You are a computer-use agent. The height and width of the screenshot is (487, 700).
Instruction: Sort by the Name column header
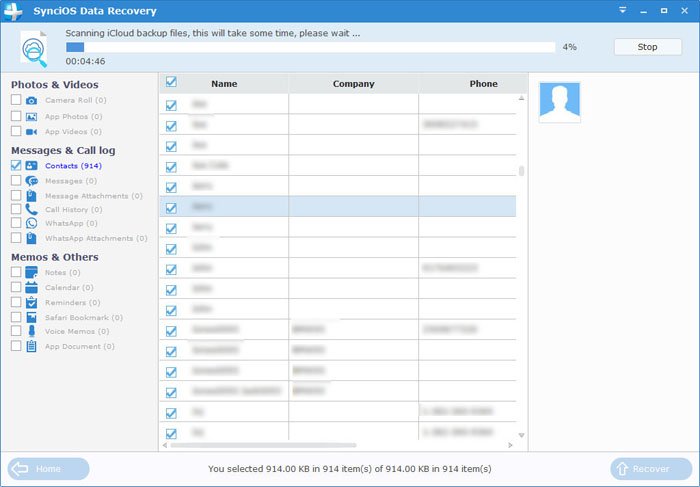coord(224,84)
